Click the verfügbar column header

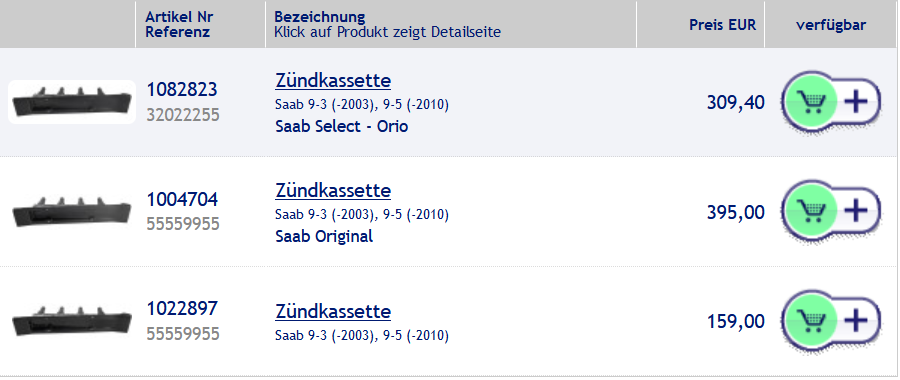point(831,25)
